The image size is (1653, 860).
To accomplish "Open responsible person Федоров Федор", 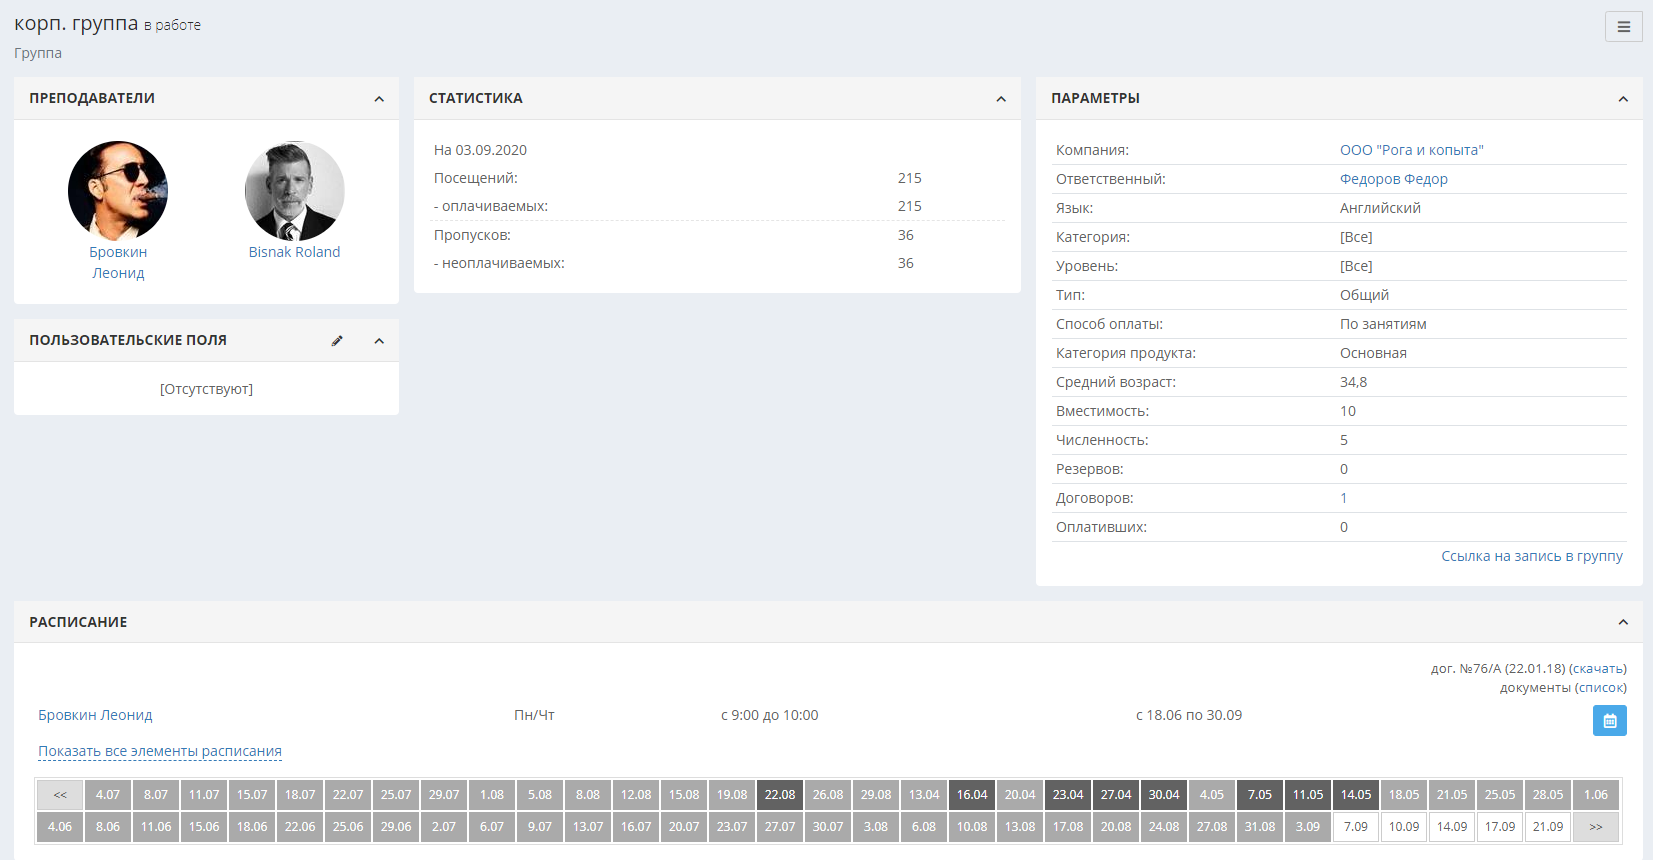I will click(x=1394, y=179).
